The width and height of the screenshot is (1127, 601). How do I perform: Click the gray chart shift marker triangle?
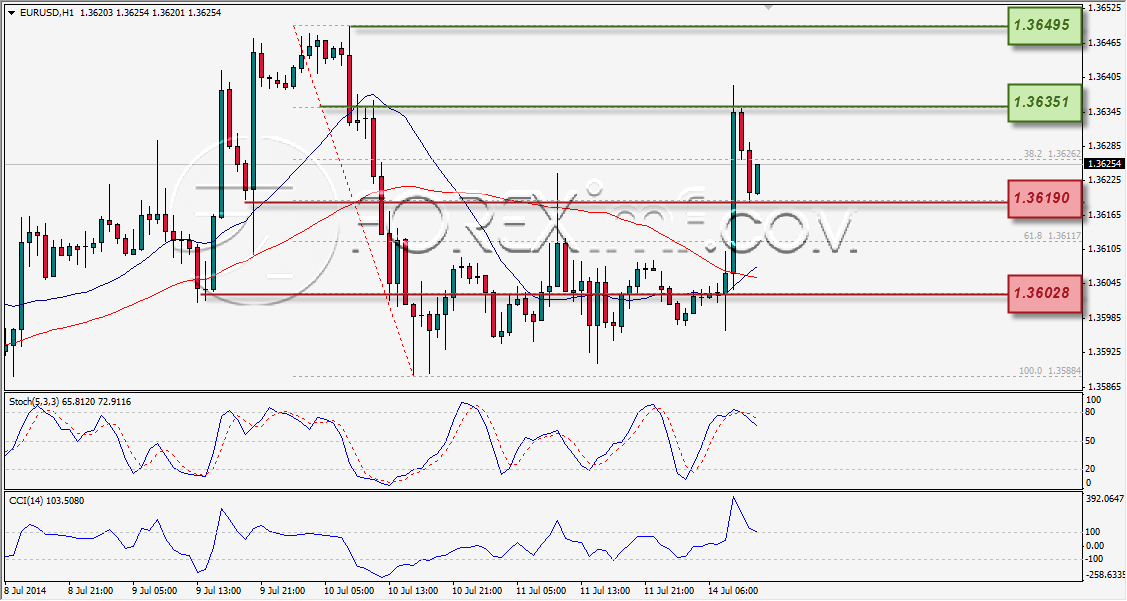point(768,7)
